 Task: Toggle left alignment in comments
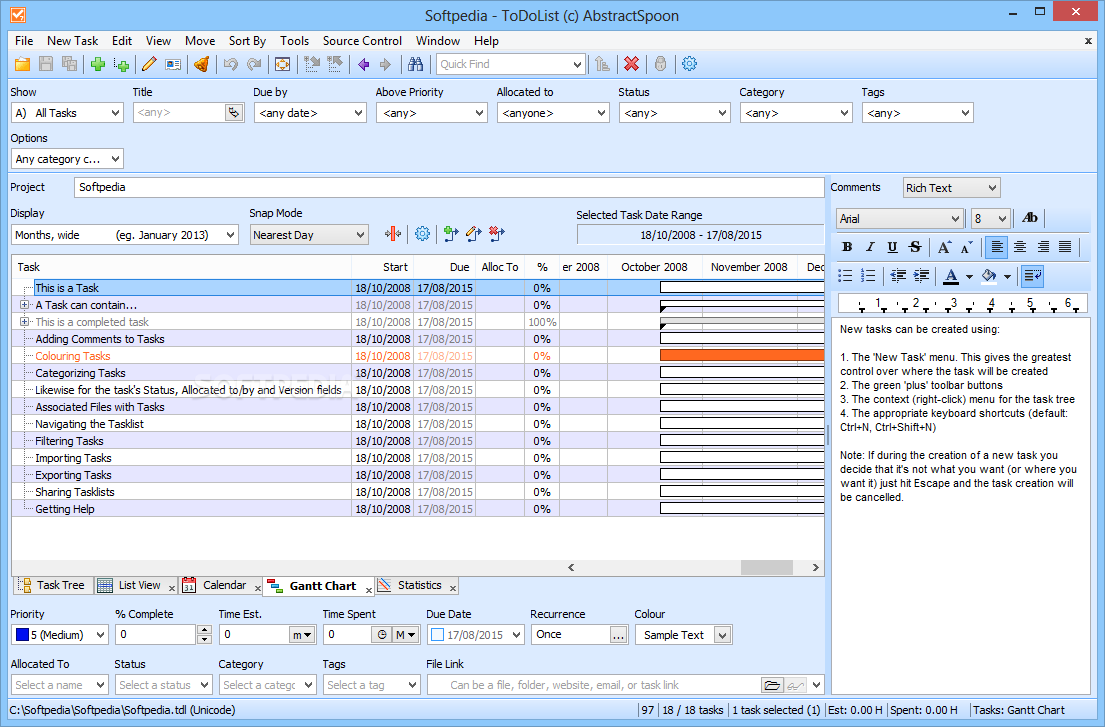tap(996, 247)
